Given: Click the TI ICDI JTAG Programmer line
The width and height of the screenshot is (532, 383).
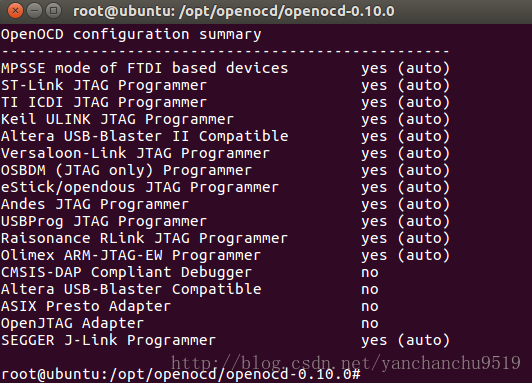Looking at the screenshot, I should pos(226,102).
